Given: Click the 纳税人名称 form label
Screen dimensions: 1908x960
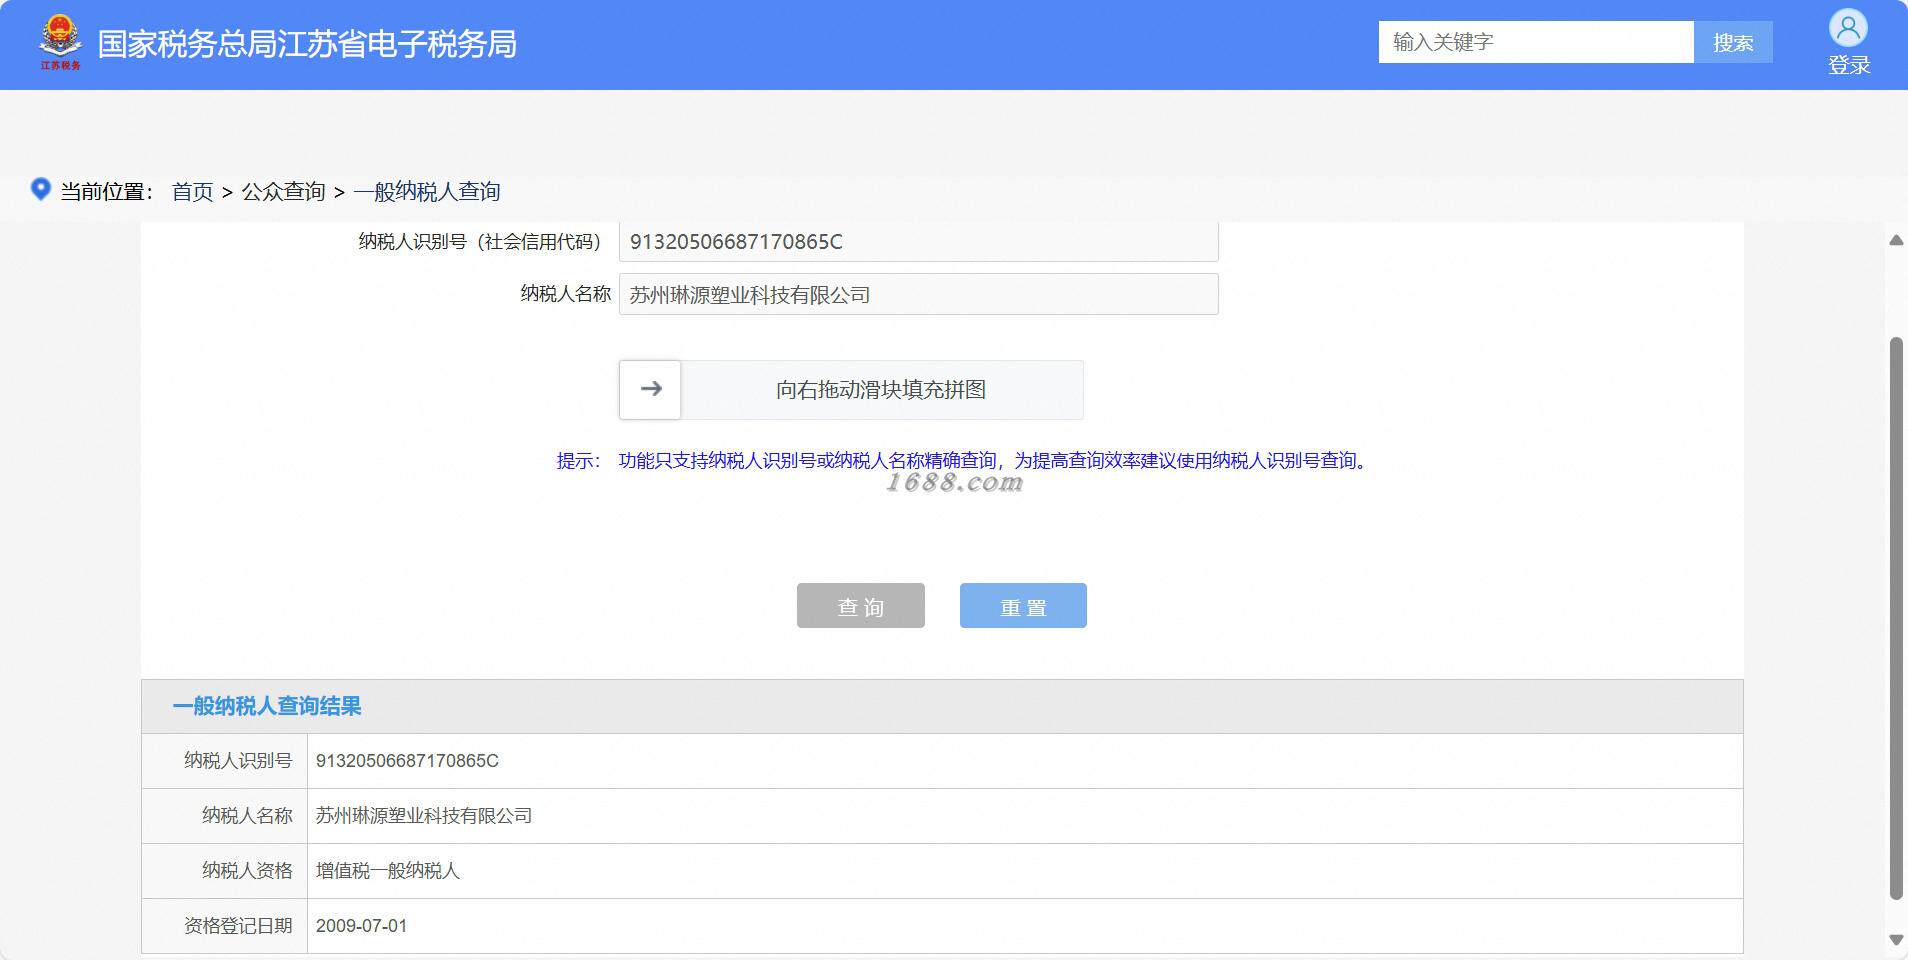Looking at the screenshot, I should coord(566,294).
